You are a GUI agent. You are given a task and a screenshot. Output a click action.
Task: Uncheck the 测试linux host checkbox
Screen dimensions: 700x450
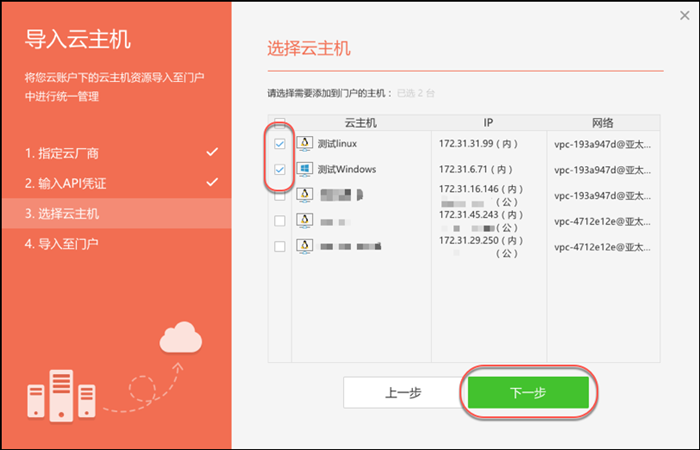pos(280,144)
